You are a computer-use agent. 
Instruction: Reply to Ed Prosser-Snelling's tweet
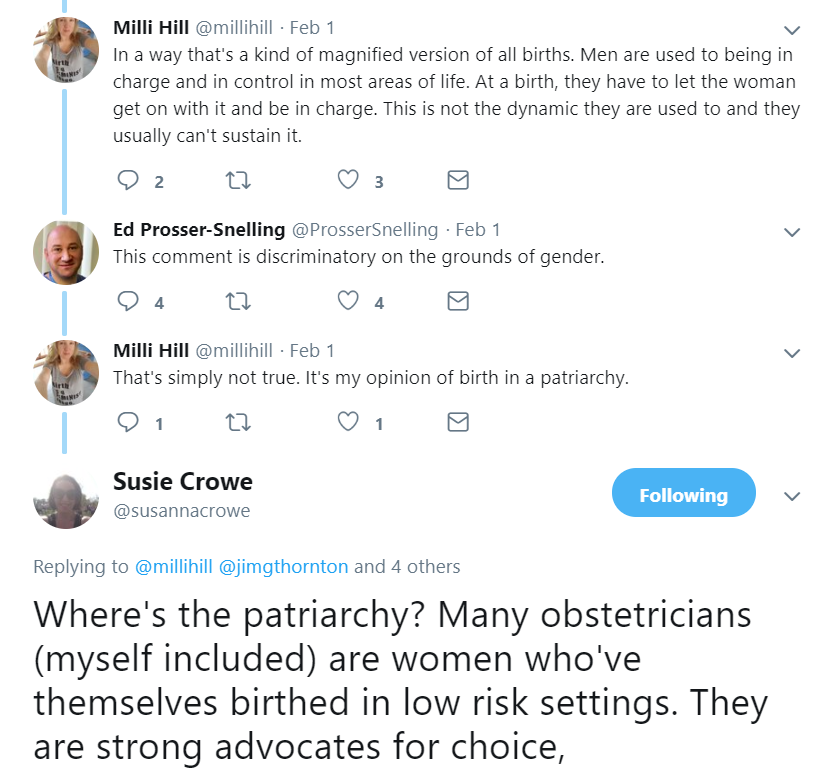tap(128, 301)
